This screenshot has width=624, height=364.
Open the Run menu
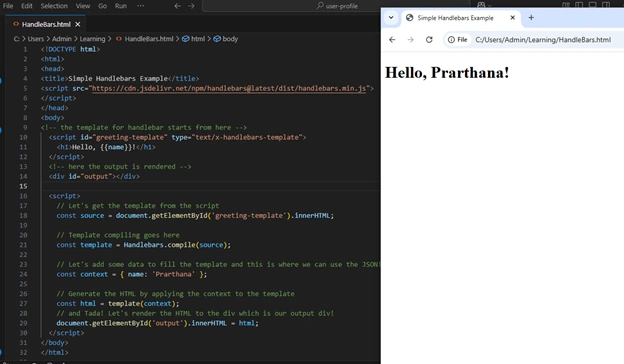click(121, 6)
